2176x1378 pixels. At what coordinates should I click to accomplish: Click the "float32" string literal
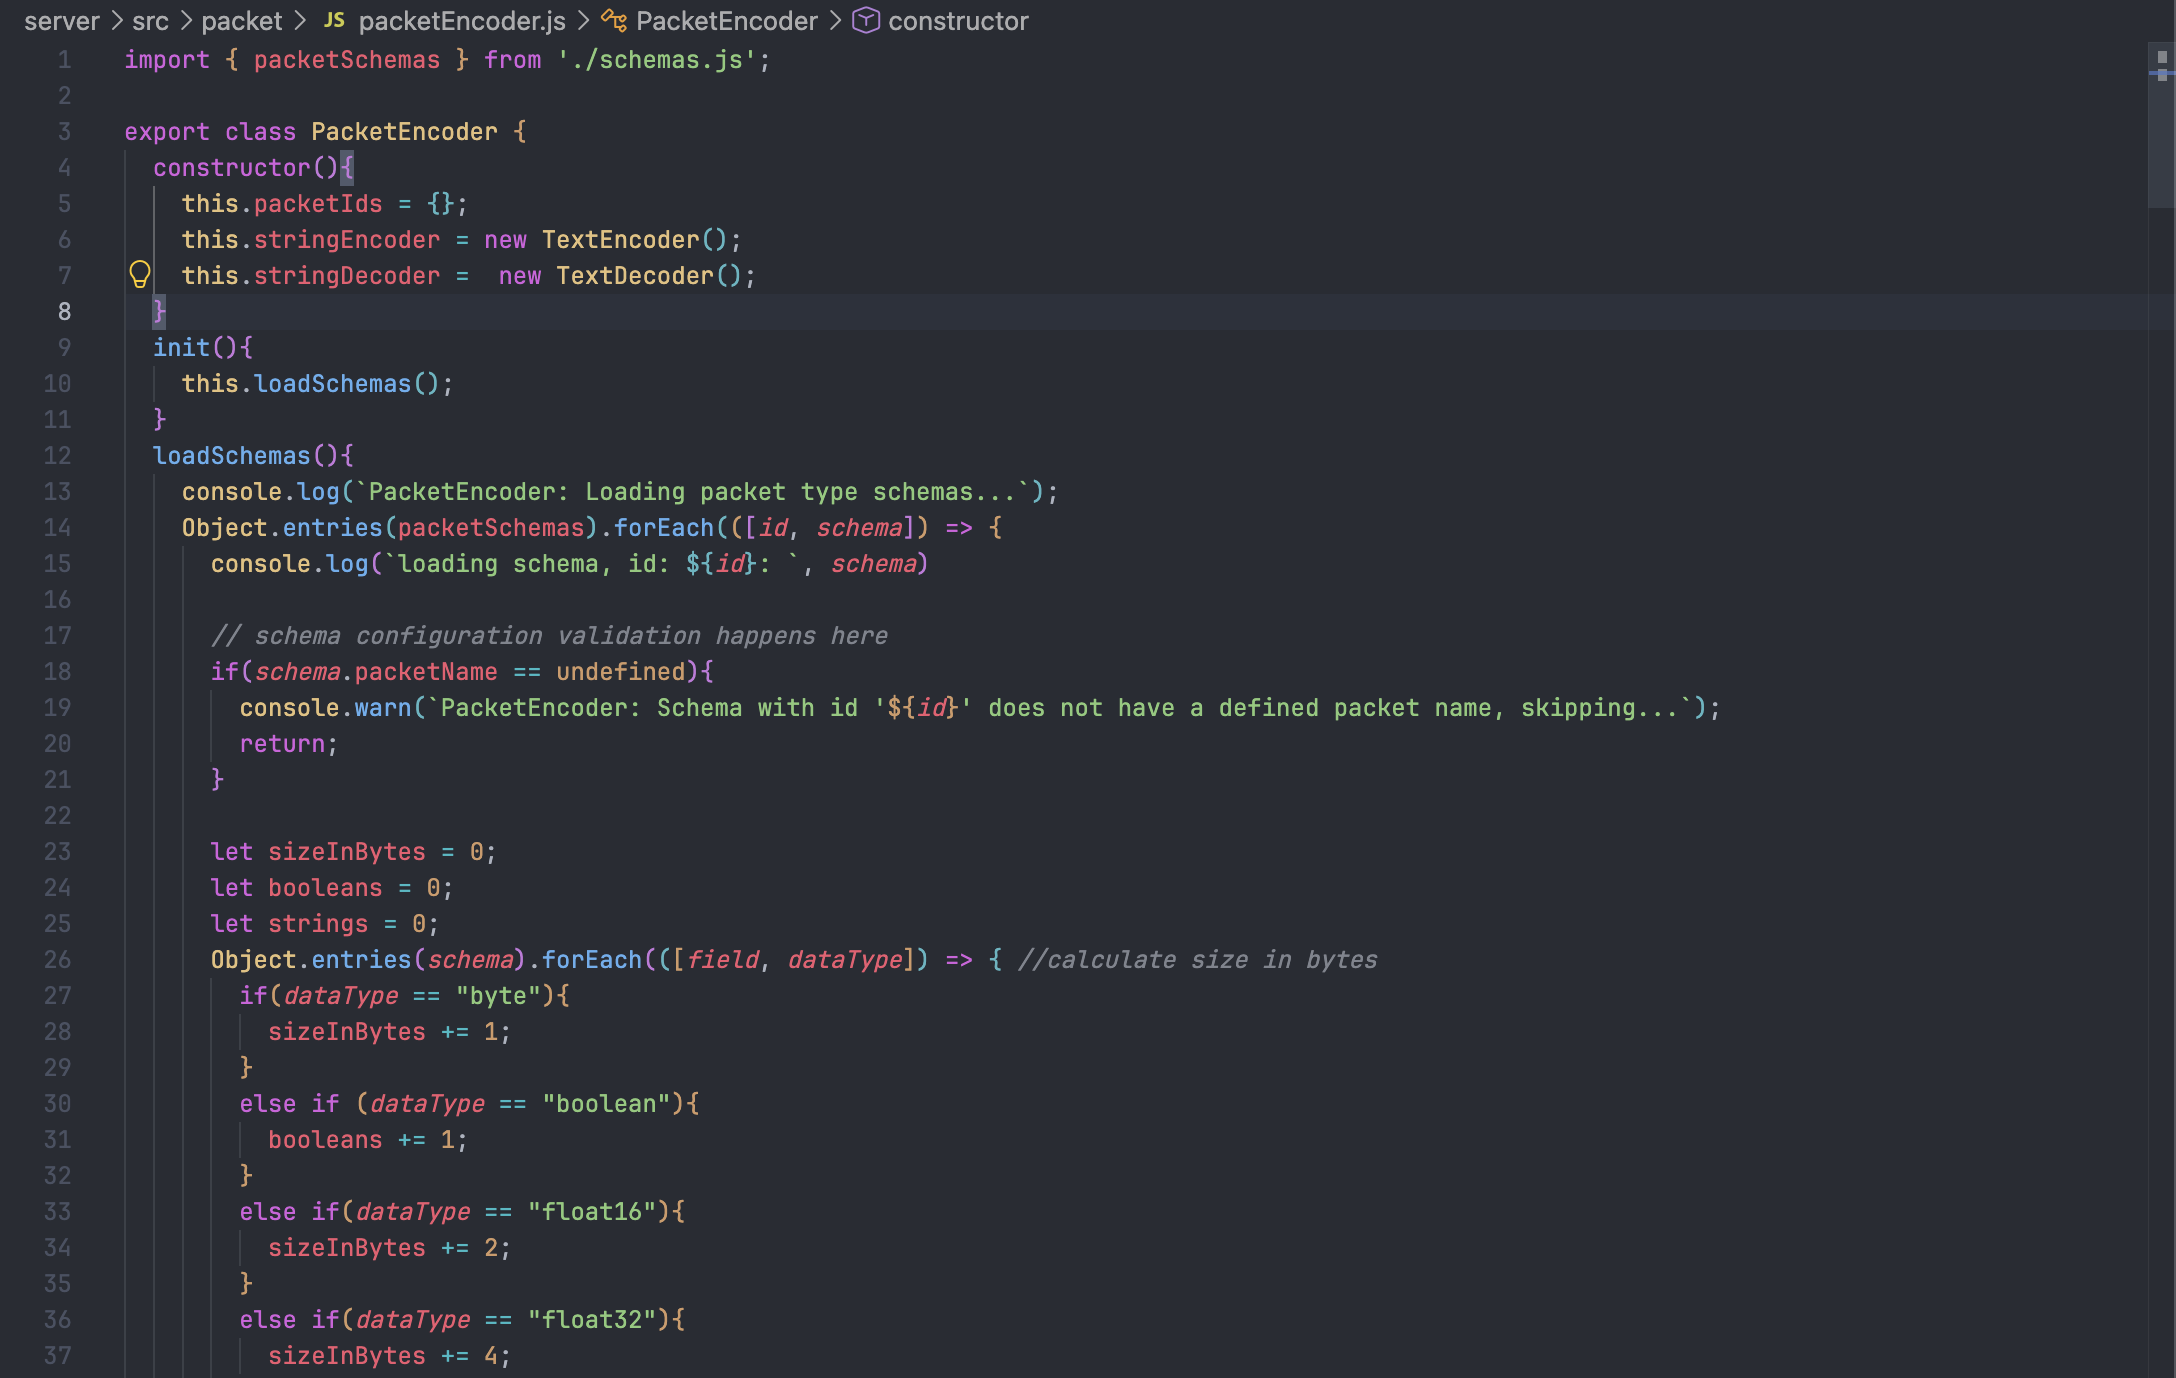pyautogui.click(x=592, y=1320)
